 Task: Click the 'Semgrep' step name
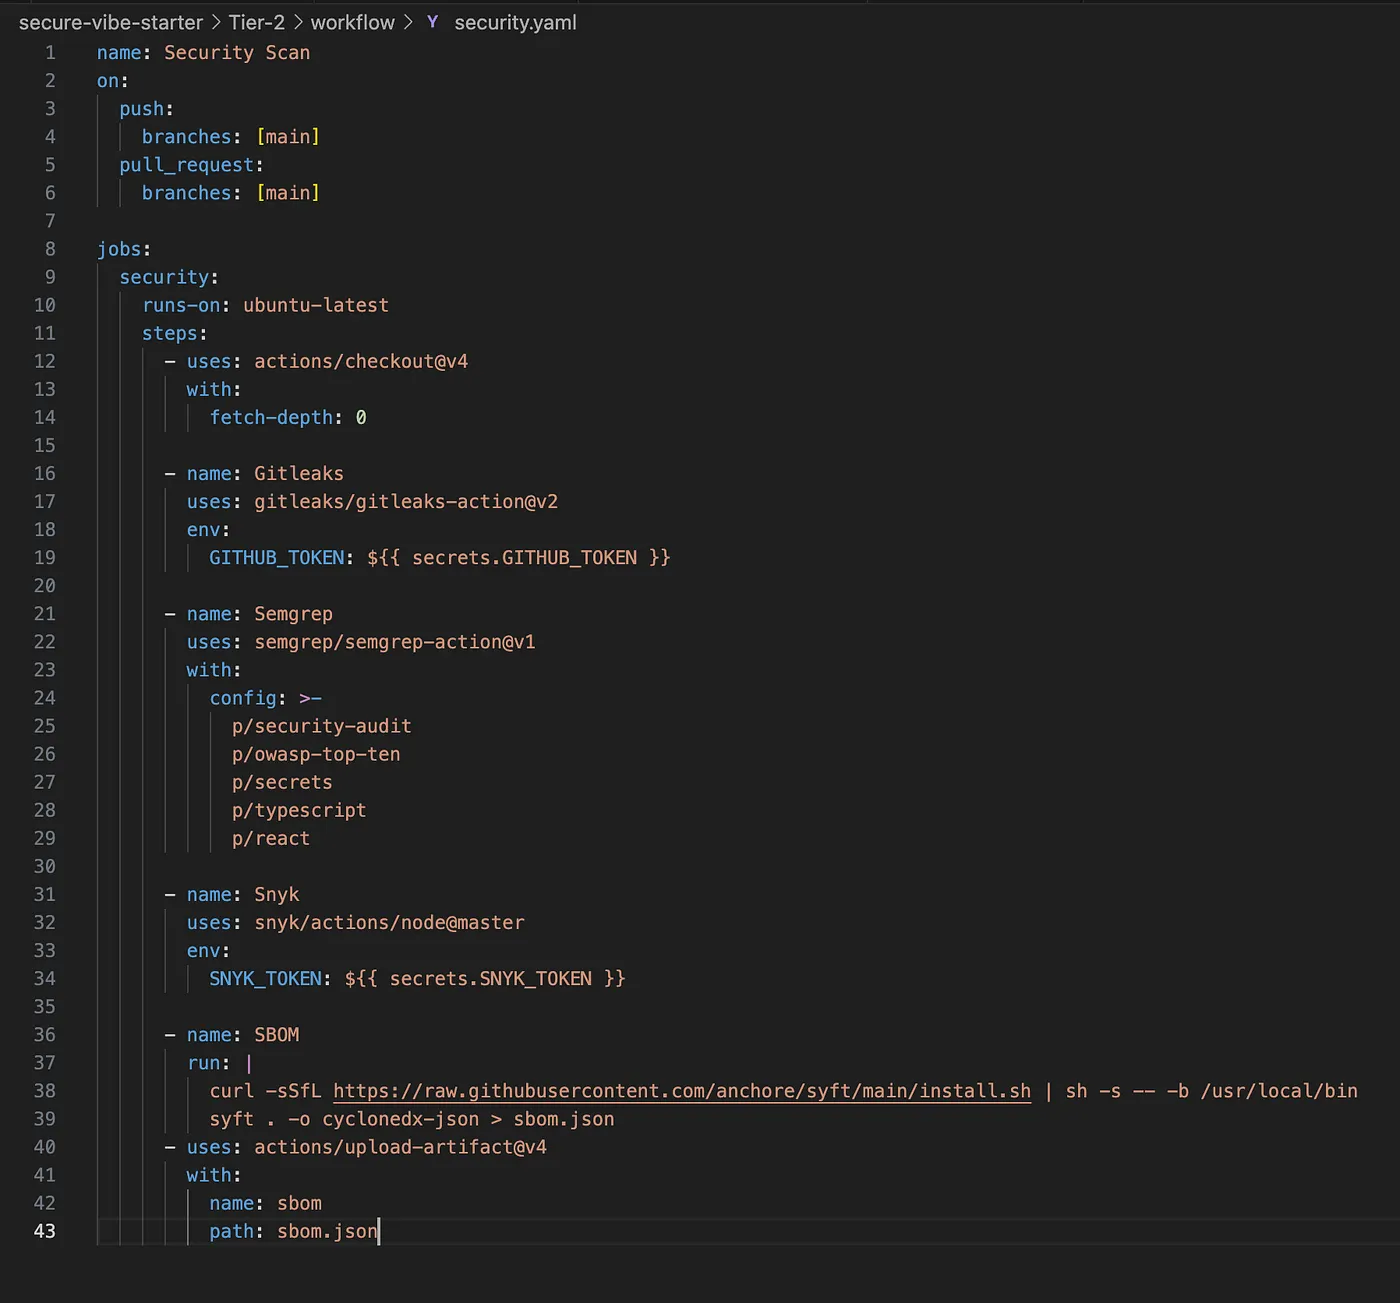293,614
